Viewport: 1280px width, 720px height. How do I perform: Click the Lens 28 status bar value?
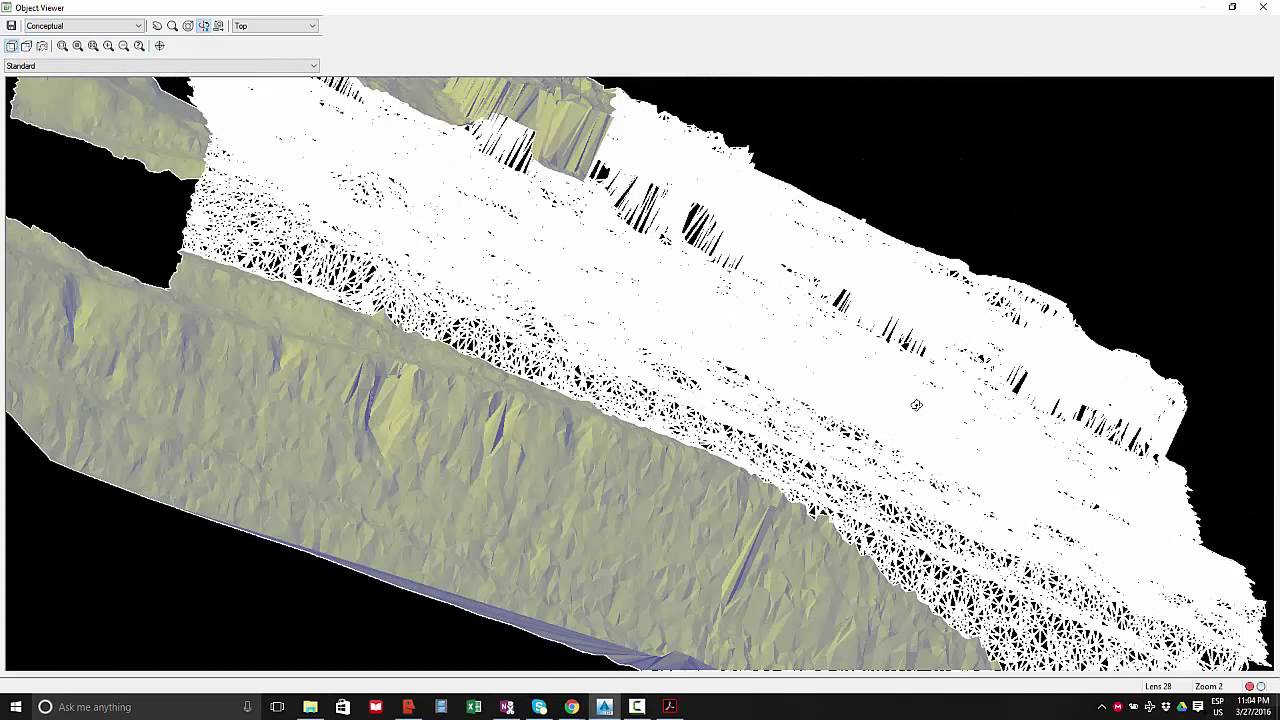pyautogui.click(x=1158, y=686)
